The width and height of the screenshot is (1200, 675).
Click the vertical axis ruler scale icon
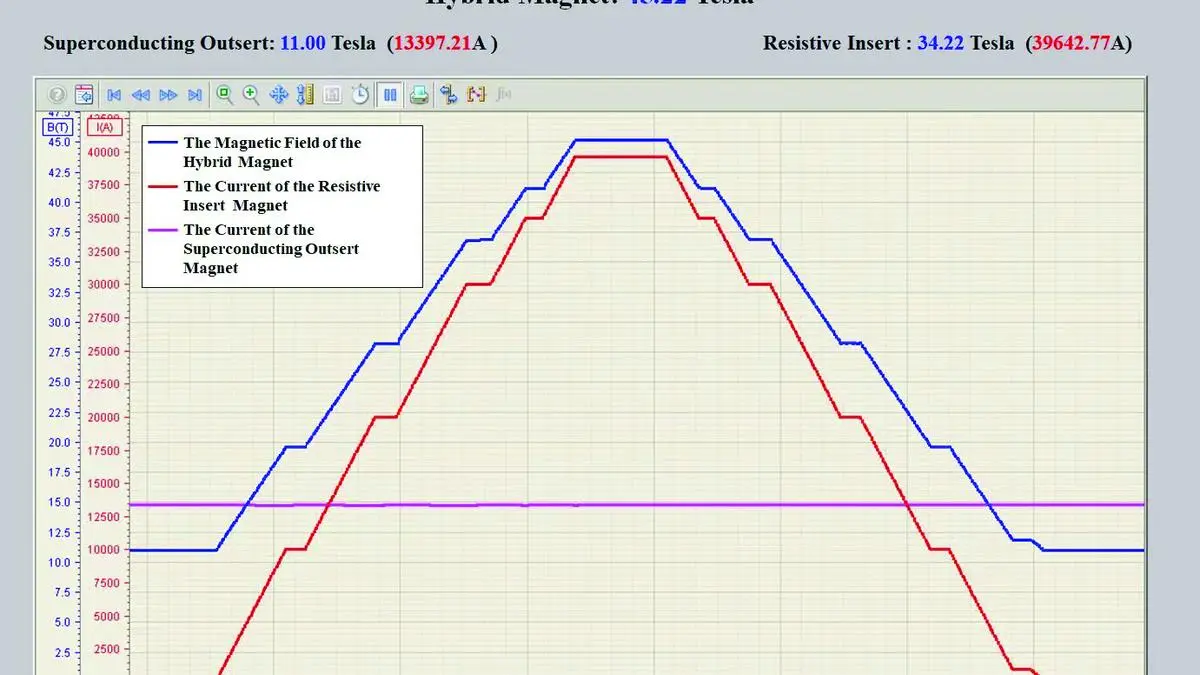[306, 95]
